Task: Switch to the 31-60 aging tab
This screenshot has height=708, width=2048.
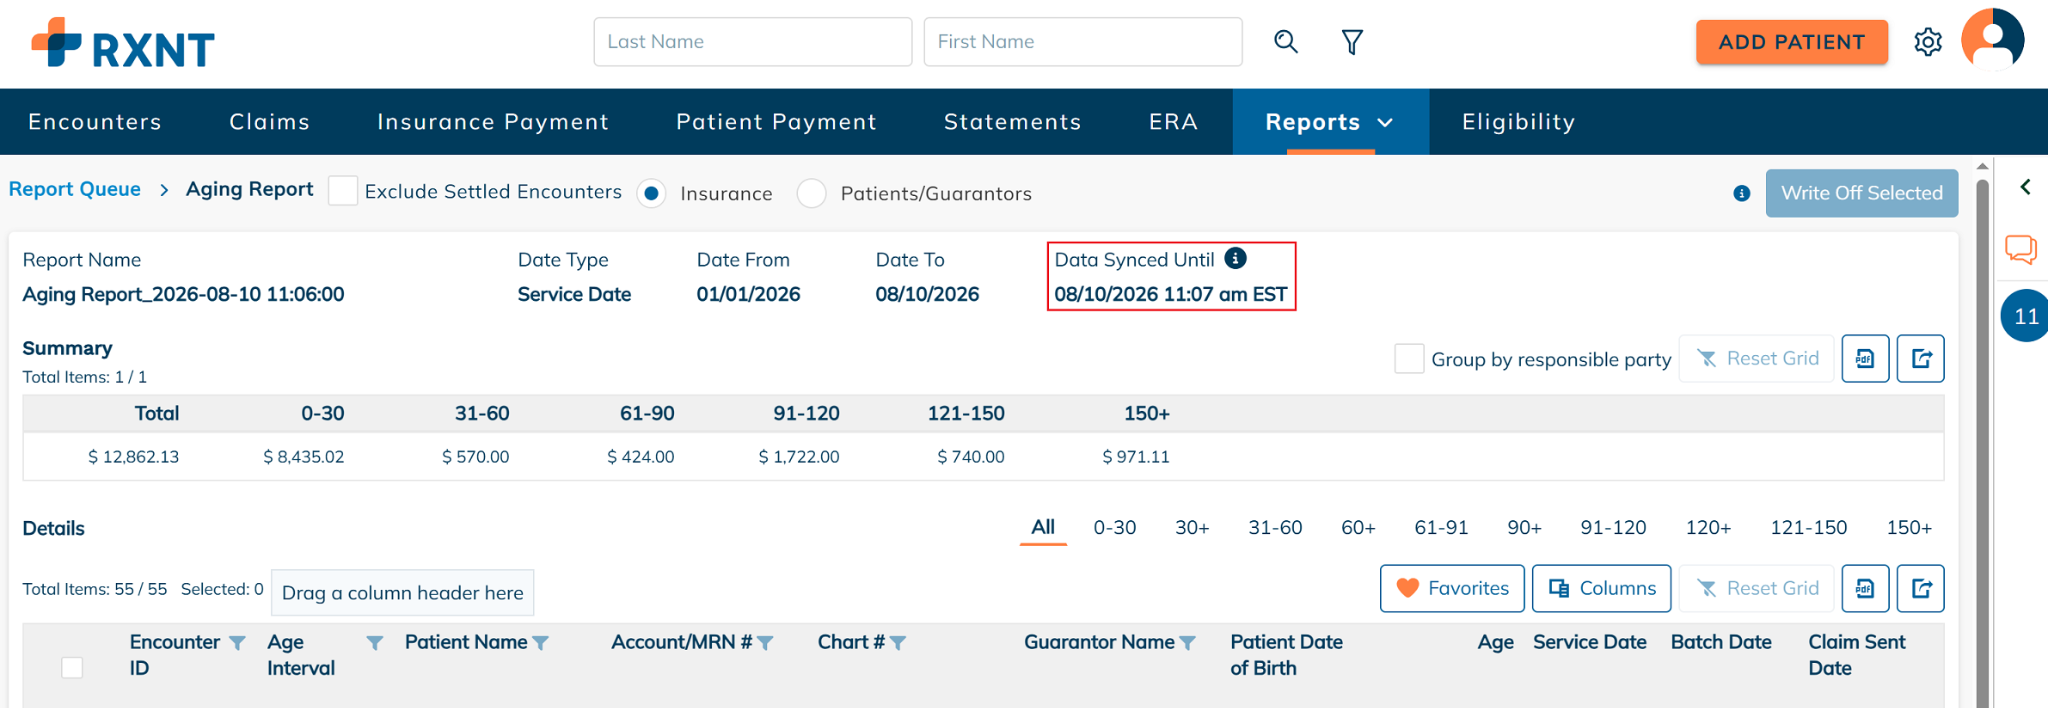Action: click(1275, 527)
